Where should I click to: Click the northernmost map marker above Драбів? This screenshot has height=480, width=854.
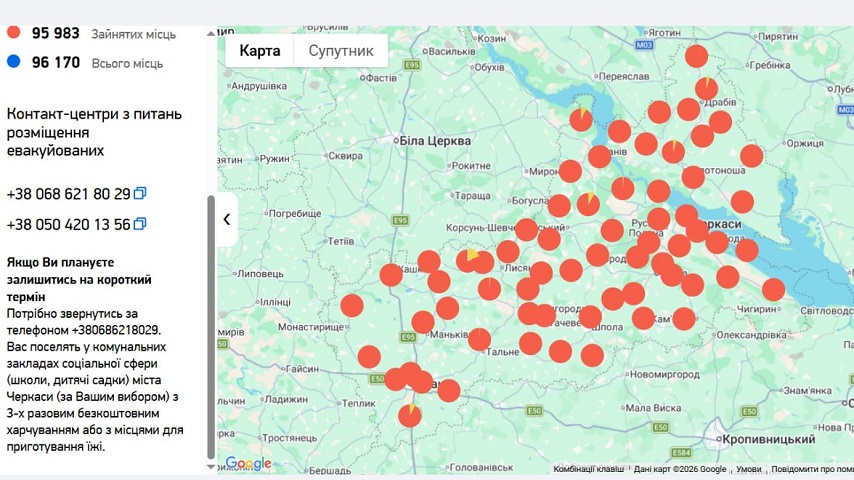(697, 56)
